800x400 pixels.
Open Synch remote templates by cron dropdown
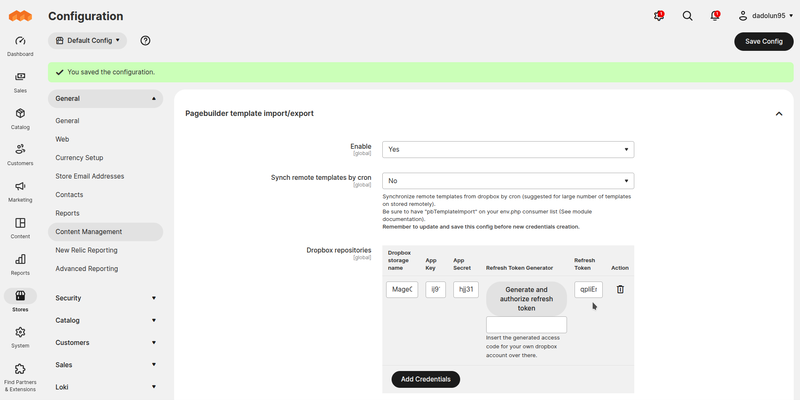point(508,181)
